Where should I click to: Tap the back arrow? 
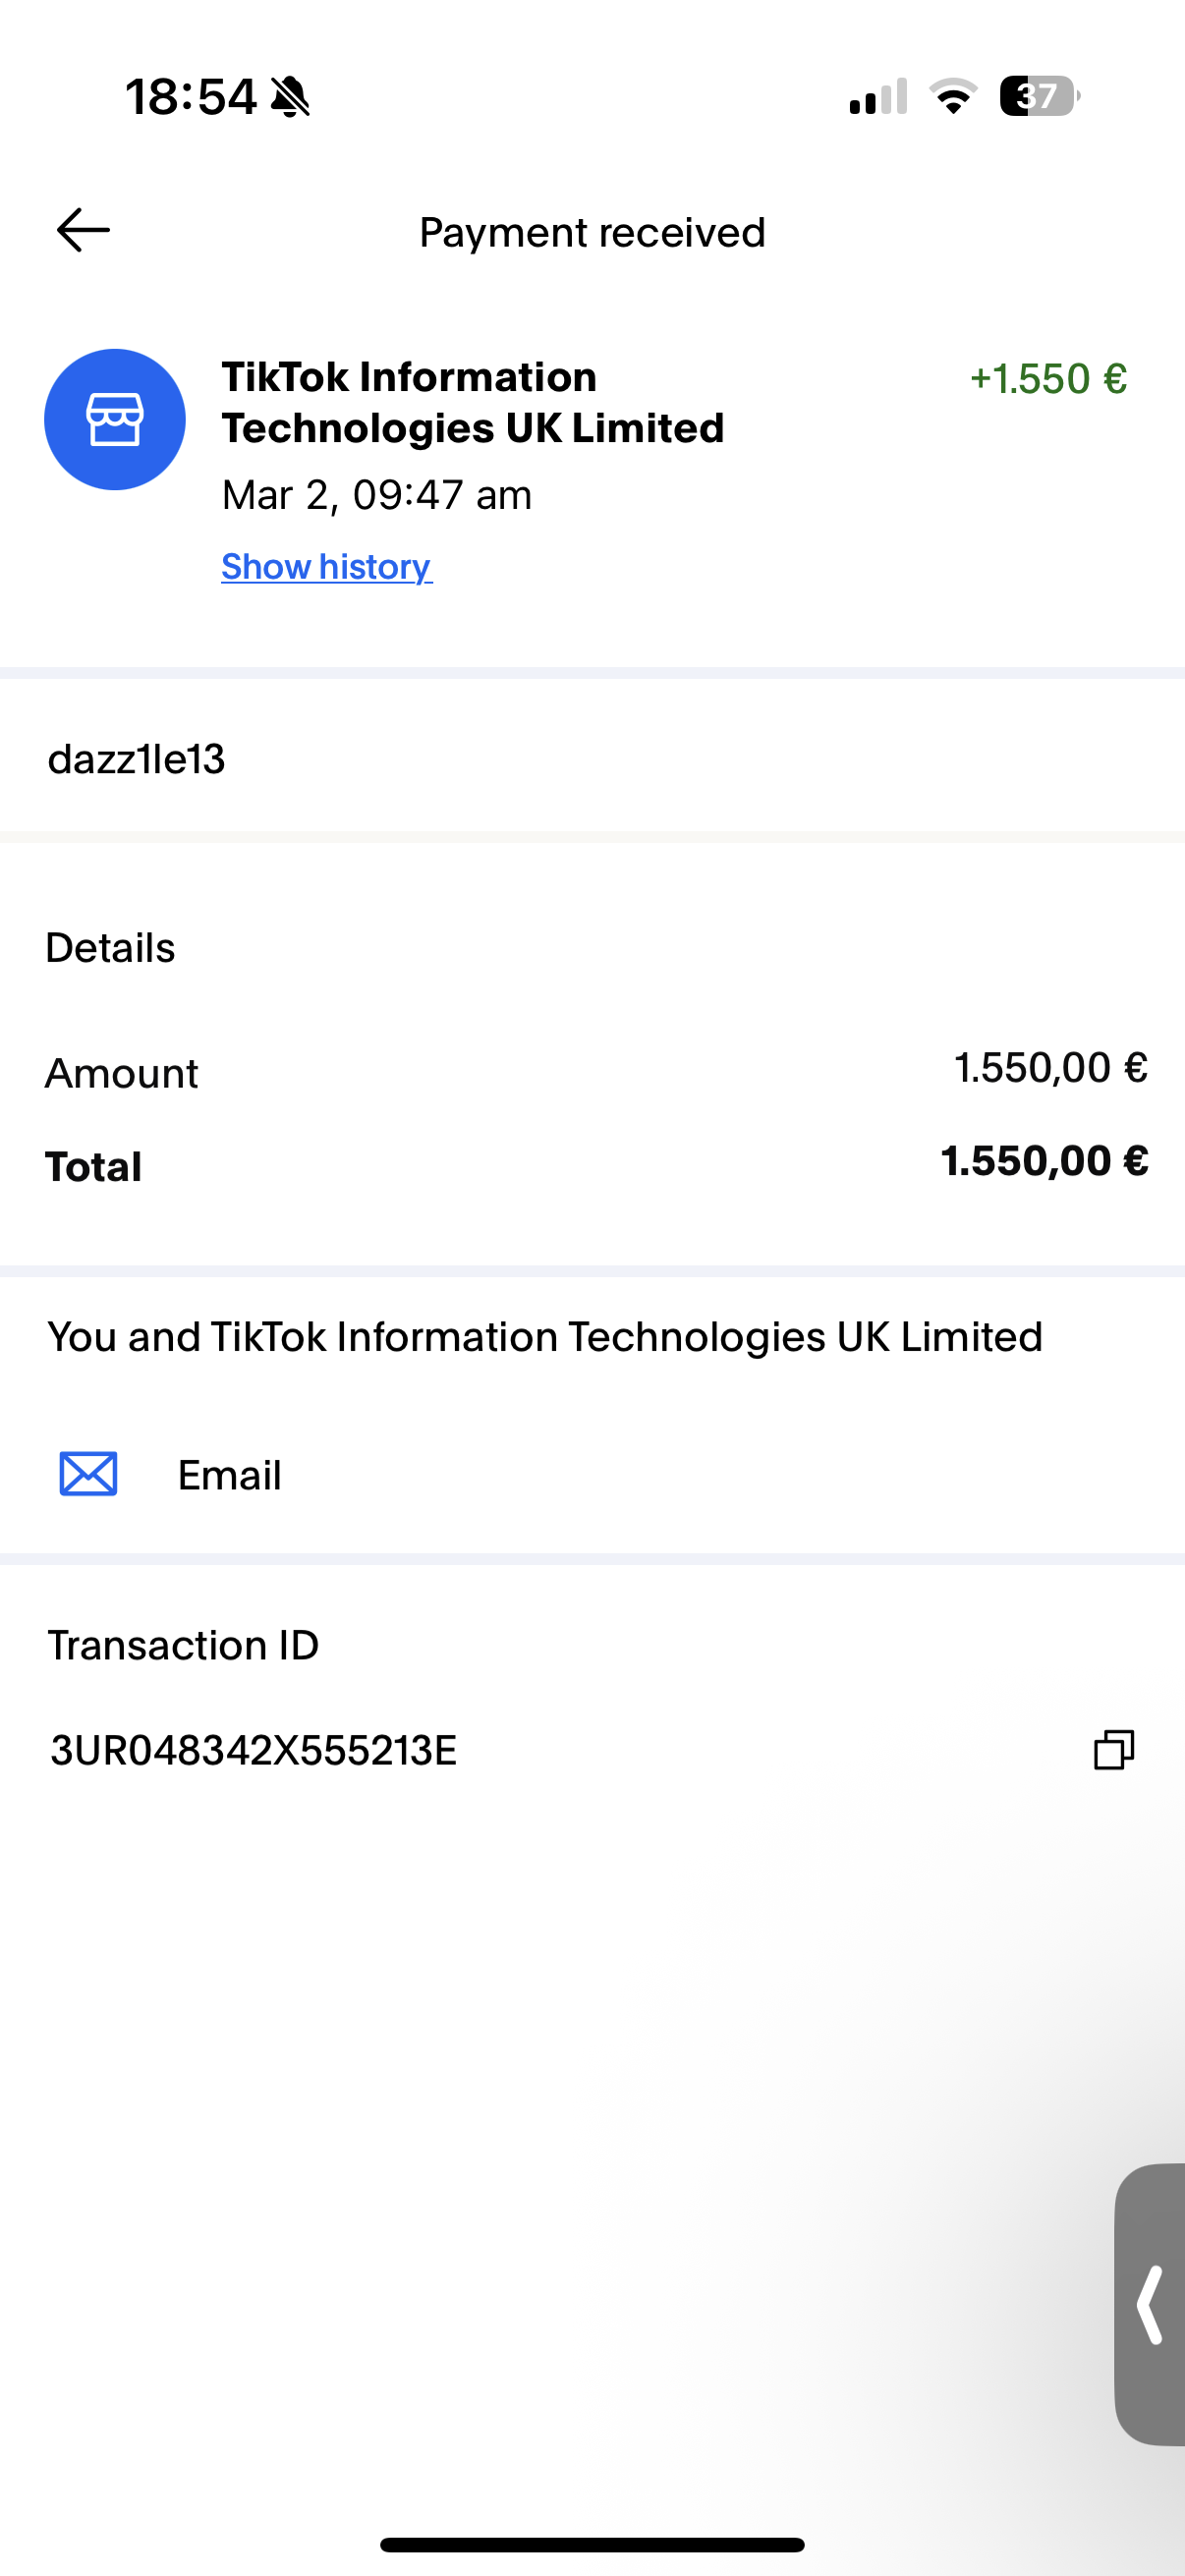click(x=83, y=230)
